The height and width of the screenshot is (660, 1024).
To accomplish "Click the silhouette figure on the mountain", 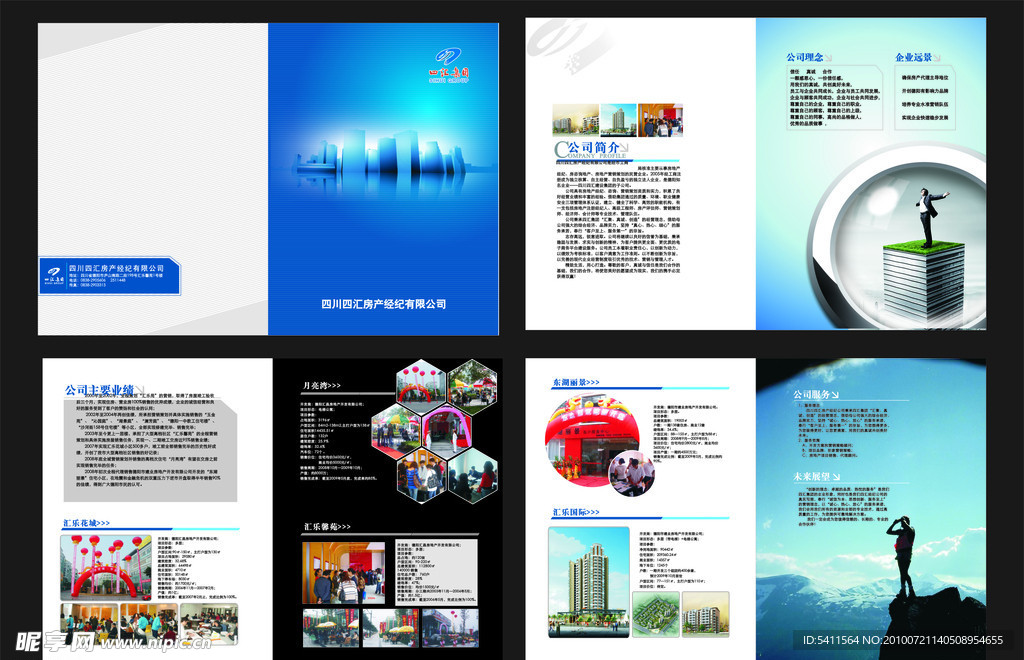I will [x=903, y=556].
